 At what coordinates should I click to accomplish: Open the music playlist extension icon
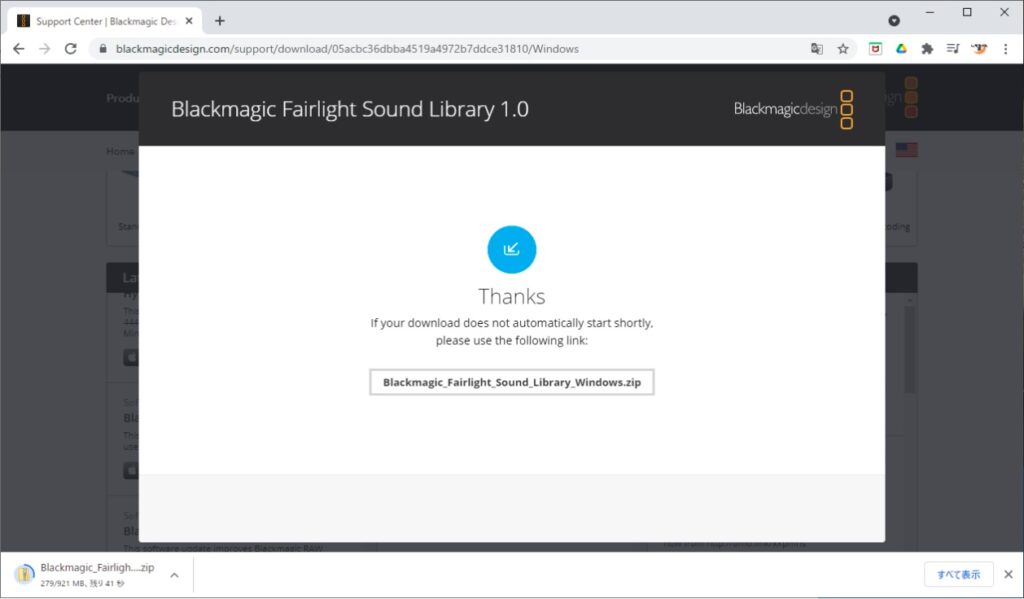951,47
